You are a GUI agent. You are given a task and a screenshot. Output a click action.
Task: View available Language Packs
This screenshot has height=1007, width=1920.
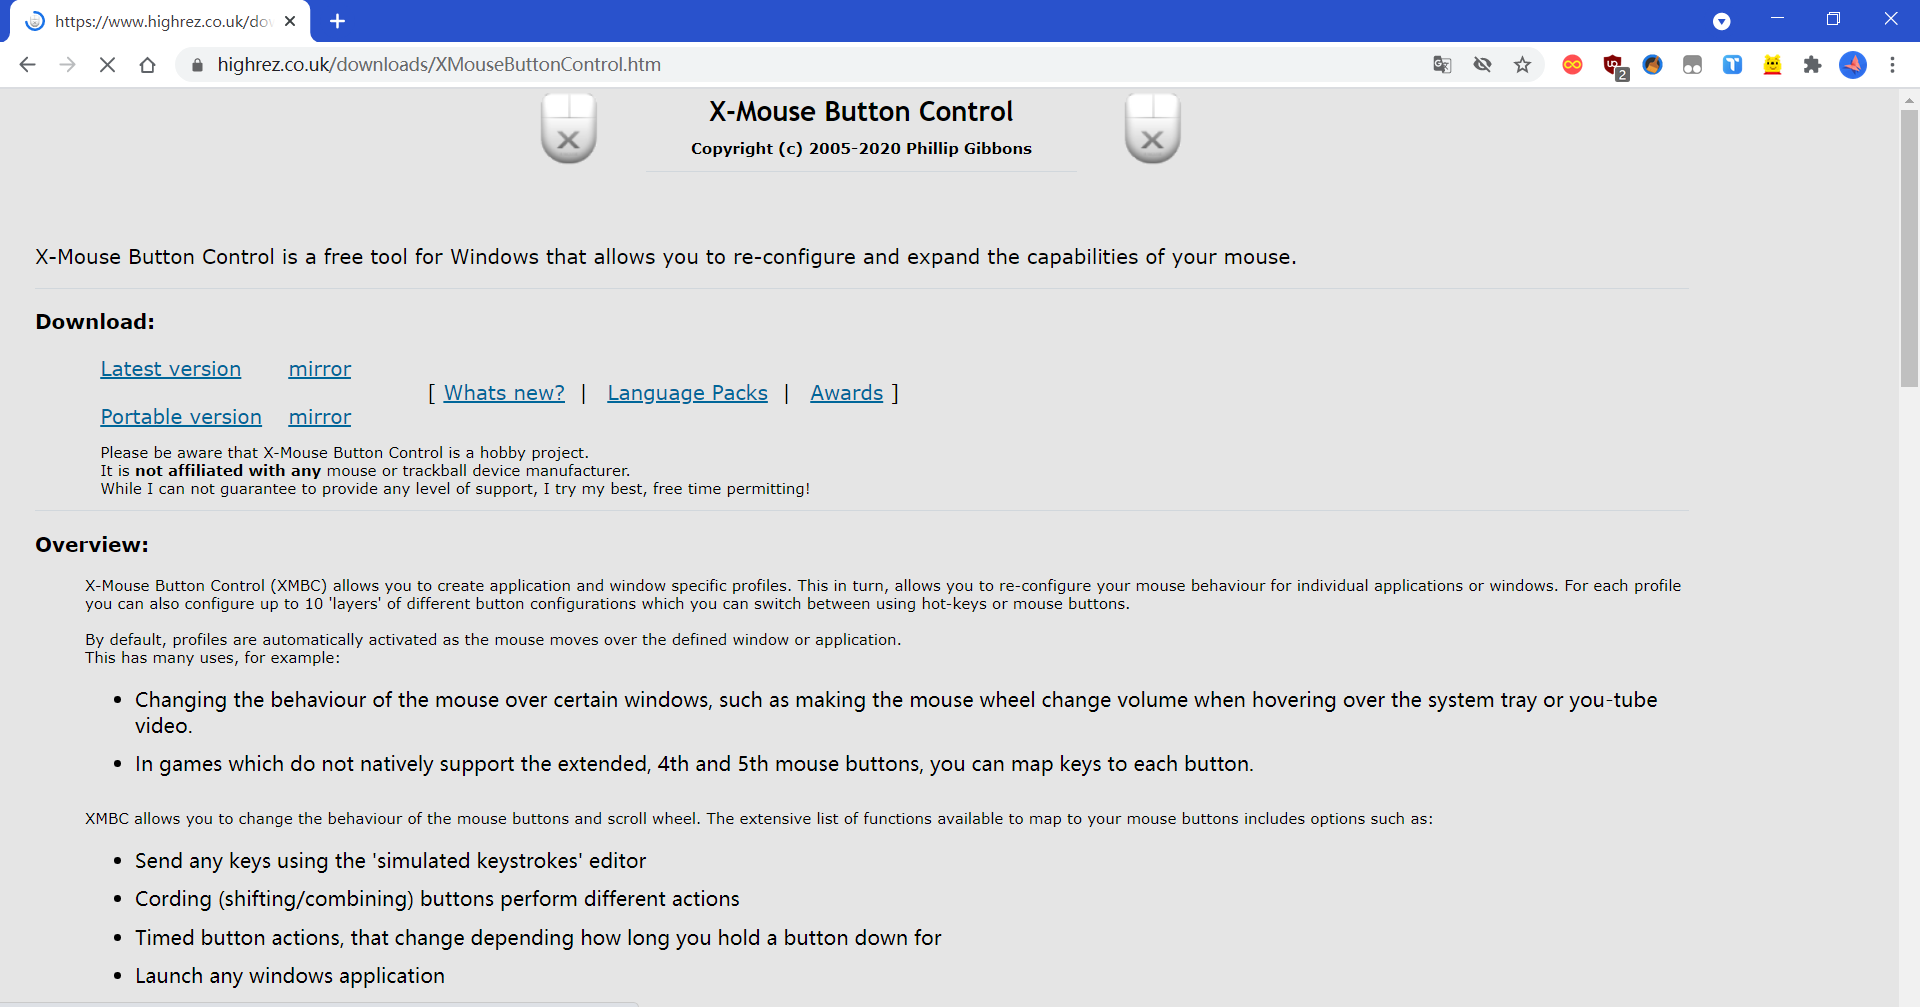coord(687,393)
